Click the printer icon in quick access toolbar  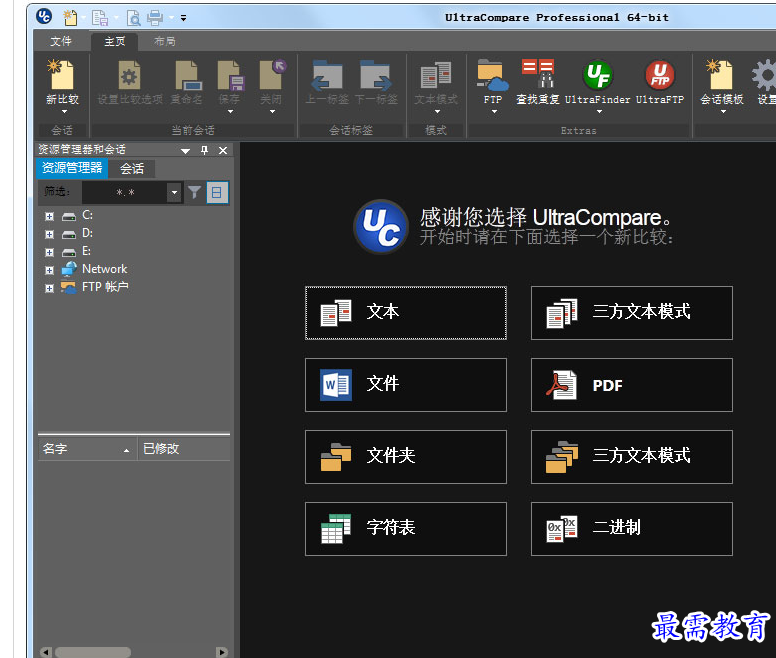tap(155, 18)
